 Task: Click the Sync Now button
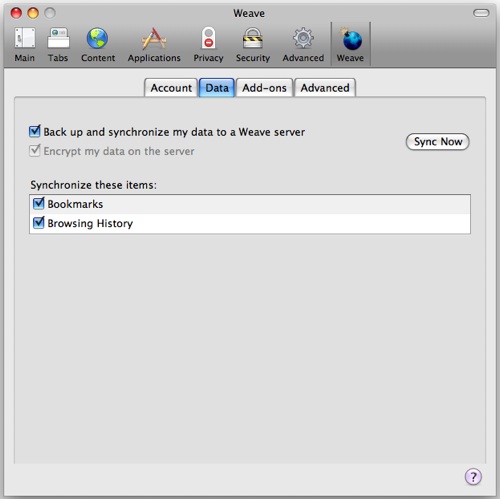pyautogui.click(x=438, y=142)
